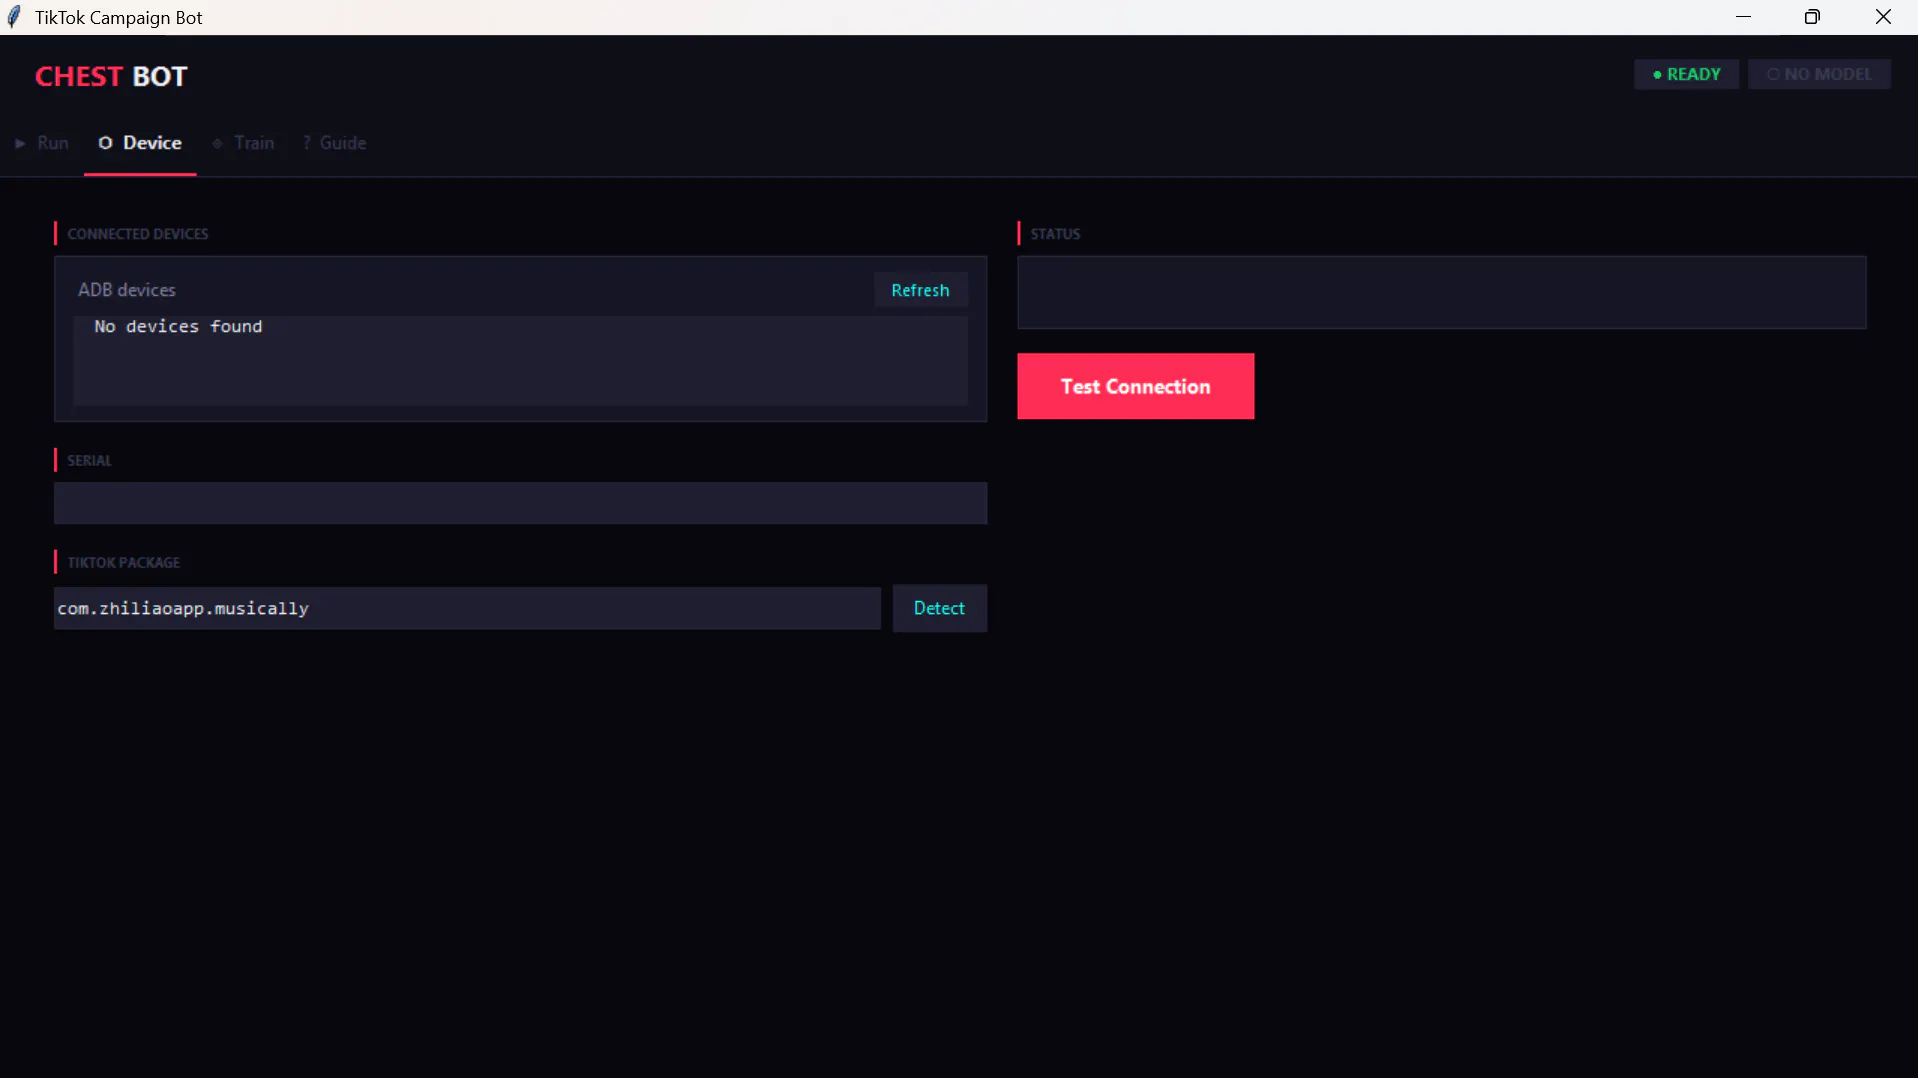The height and width of the screenshot is (1078, 1918).
Task: Select the 'No devices found' entry
Action: click(x=178, y=327)
